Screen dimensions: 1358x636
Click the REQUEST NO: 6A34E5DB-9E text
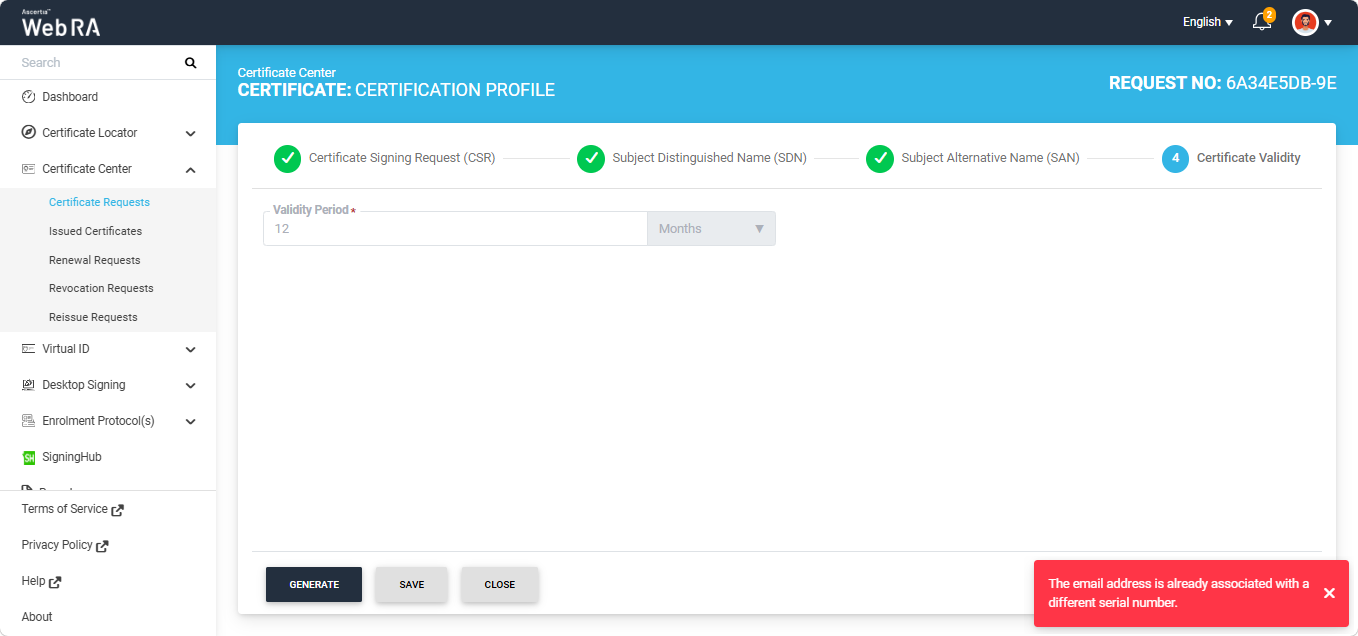coord(1223,83)
